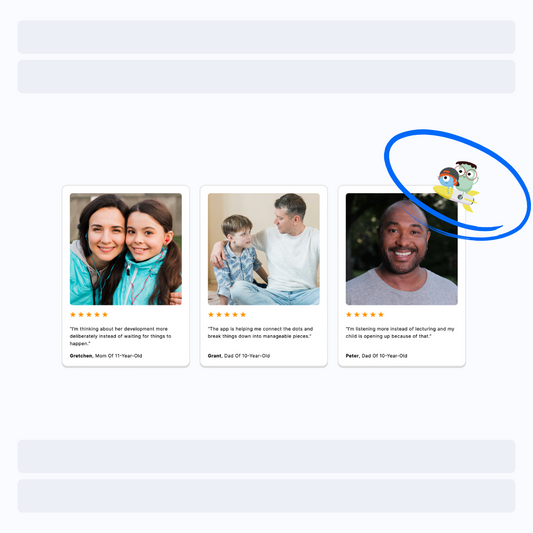This screenshot has width=533, height=533.
Task: Click gray placeholder bar just above testimonials
Action: [x=266, y=76]
